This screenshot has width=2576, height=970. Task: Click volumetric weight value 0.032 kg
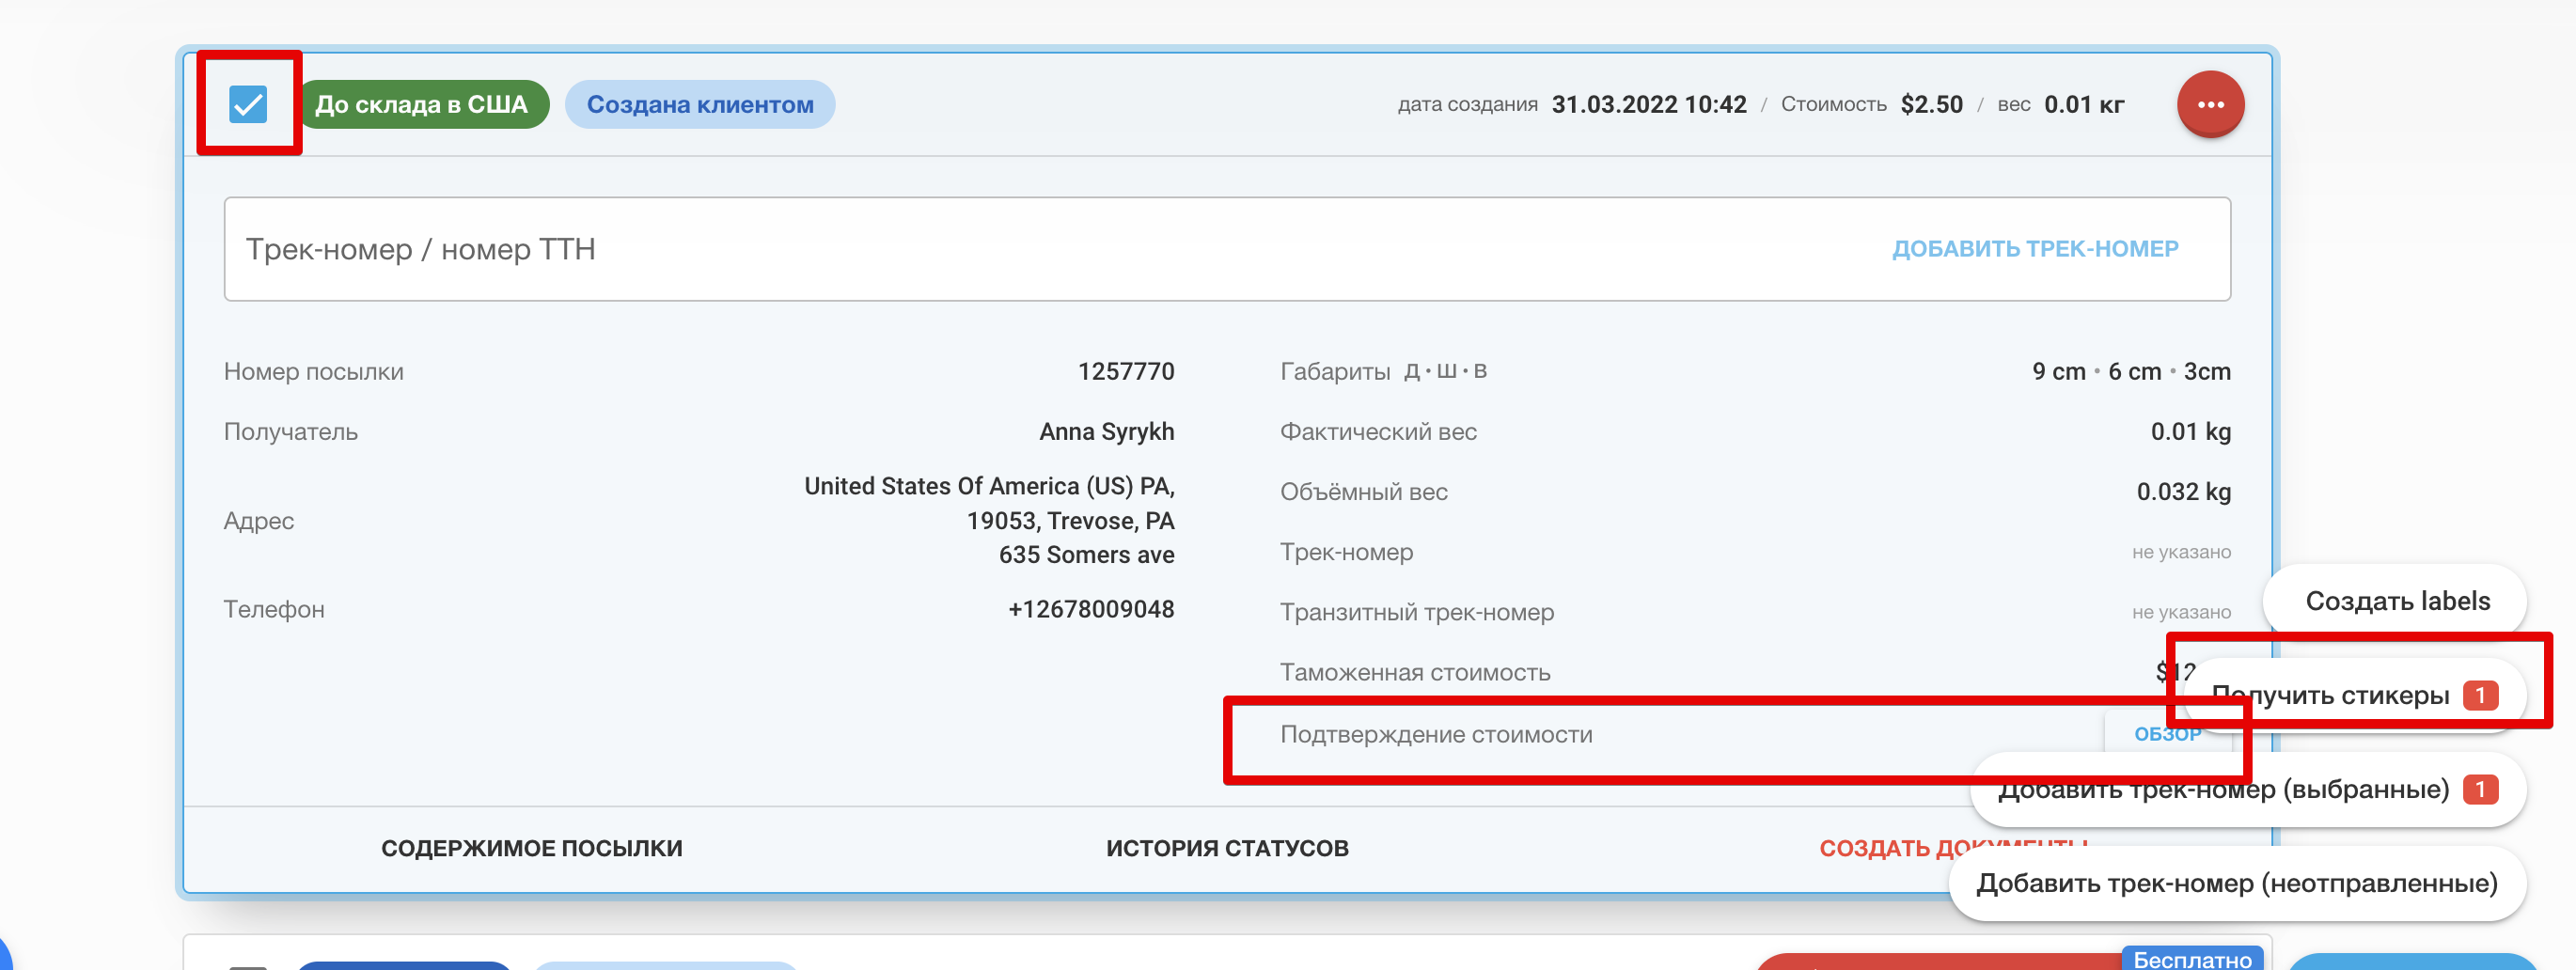click(2183, 492)
